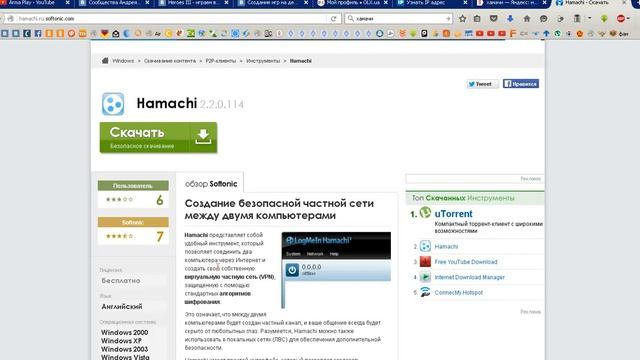
Task: Select the 'обзор Softonic' page tab
Action: click(211, 184)
